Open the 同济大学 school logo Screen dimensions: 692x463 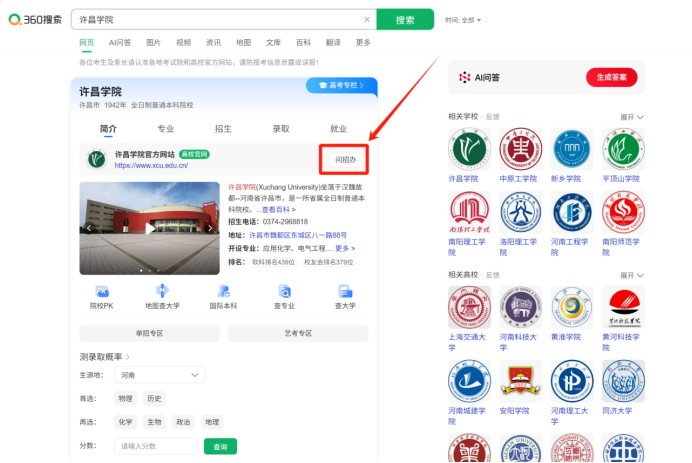623,381
